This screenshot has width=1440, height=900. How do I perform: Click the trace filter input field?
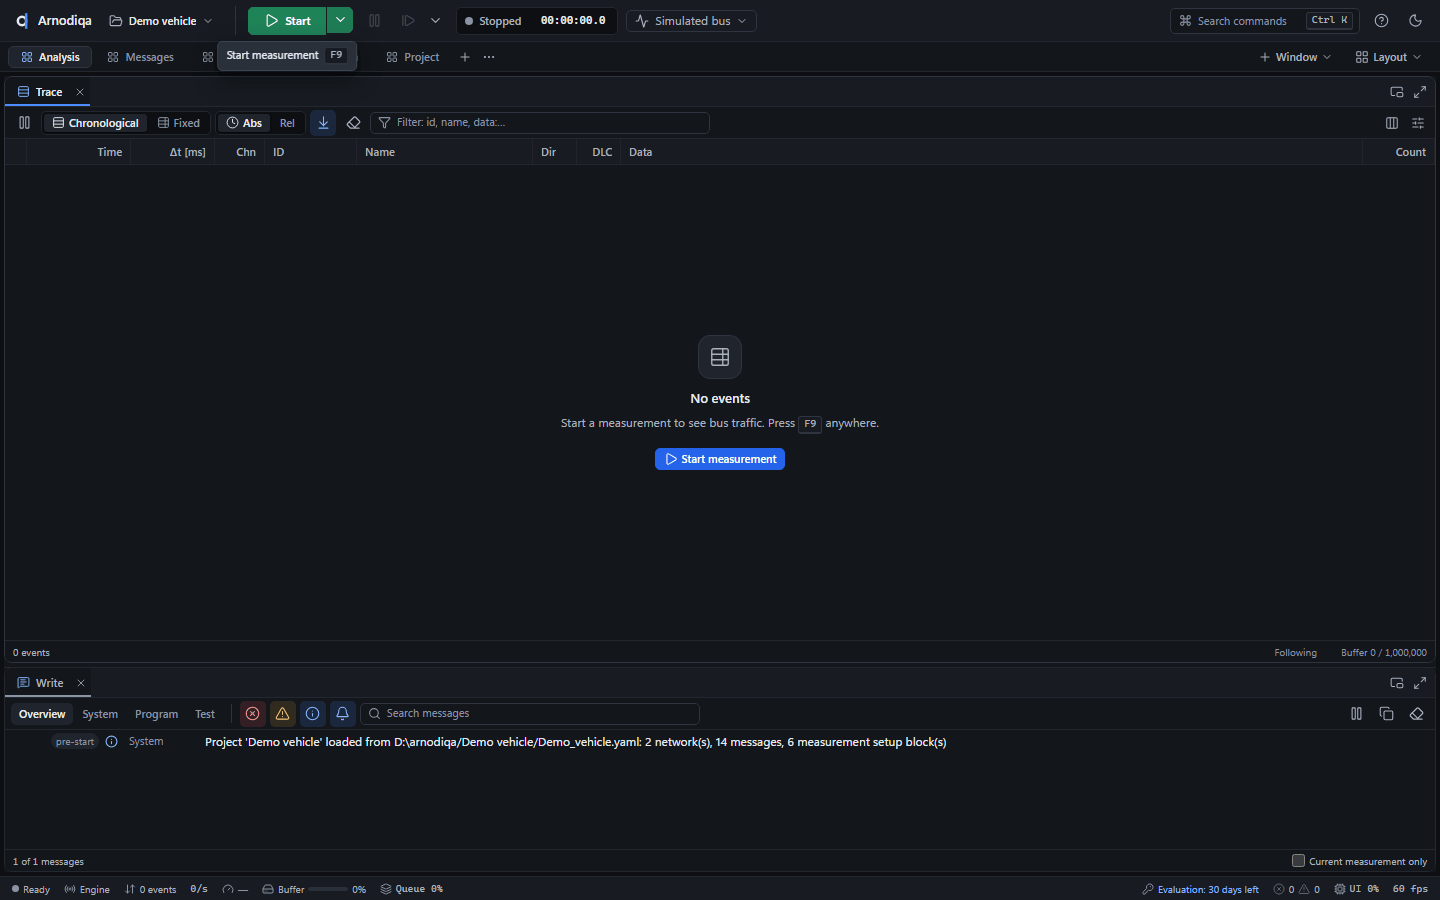click(x=540, y=123)
